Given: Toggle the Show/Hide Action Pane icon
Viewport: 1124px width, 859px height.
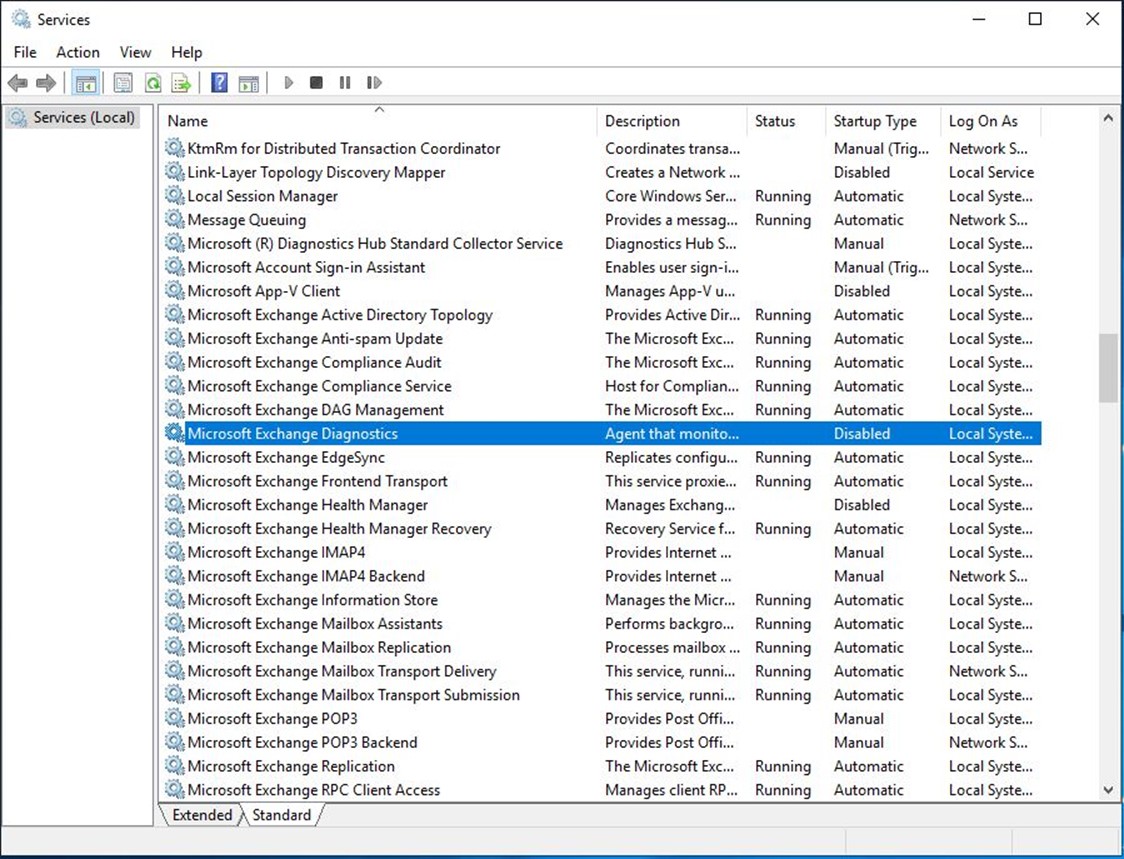Looking at the screenshot, I should point(248,83).
